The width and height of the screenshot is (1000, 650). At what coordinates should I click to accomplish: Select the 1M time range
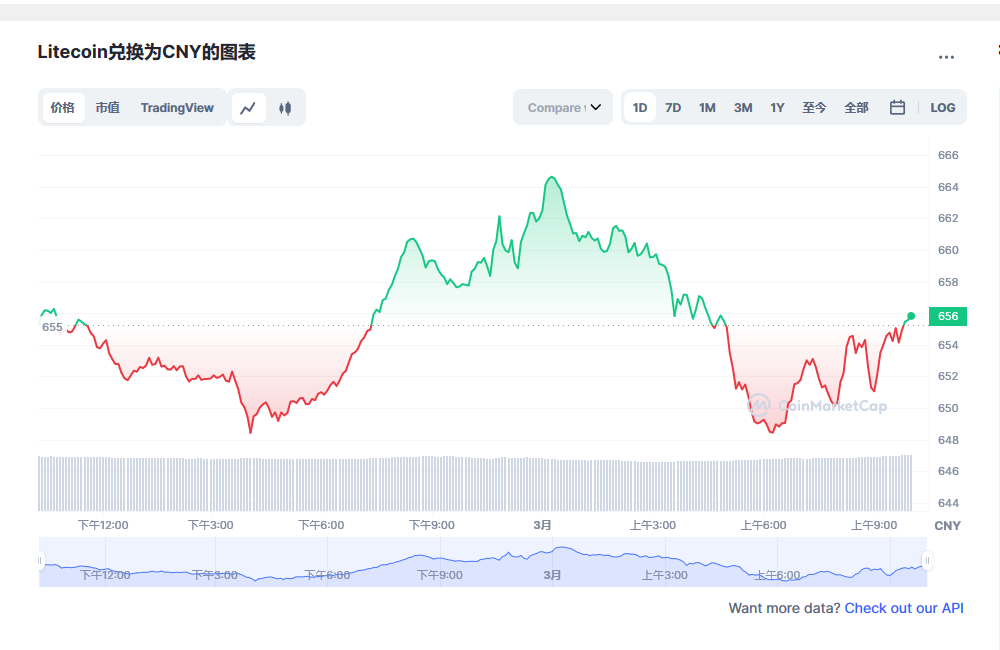pos(707,107)
